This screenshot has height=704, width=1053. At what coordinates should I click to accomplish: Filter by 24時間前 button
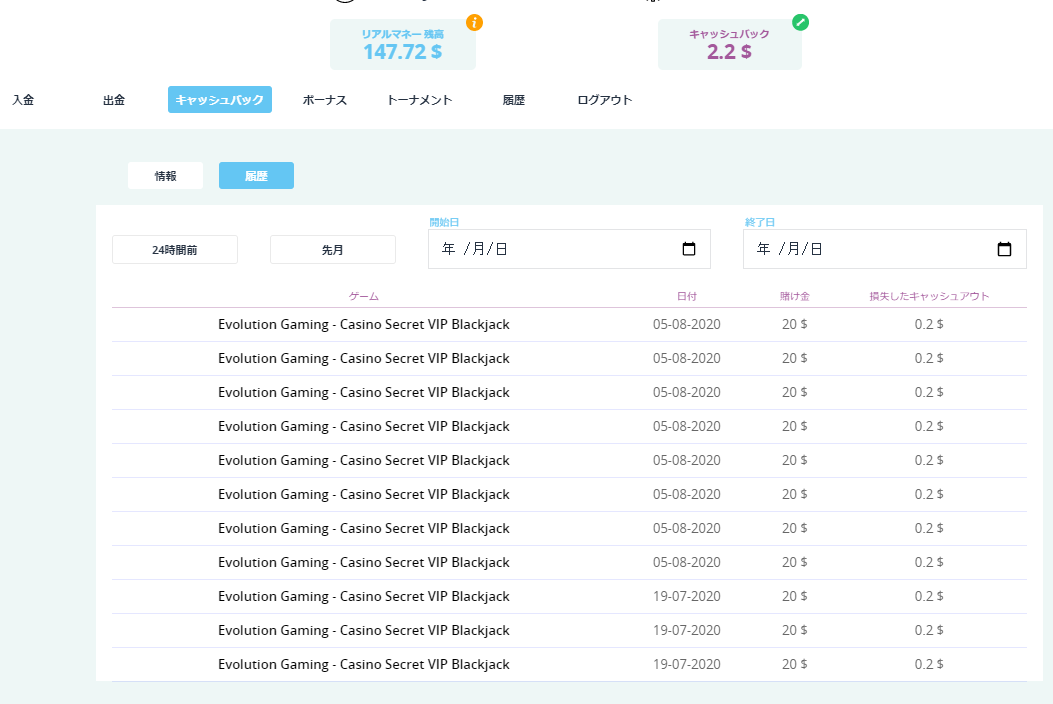pos(175,250)
